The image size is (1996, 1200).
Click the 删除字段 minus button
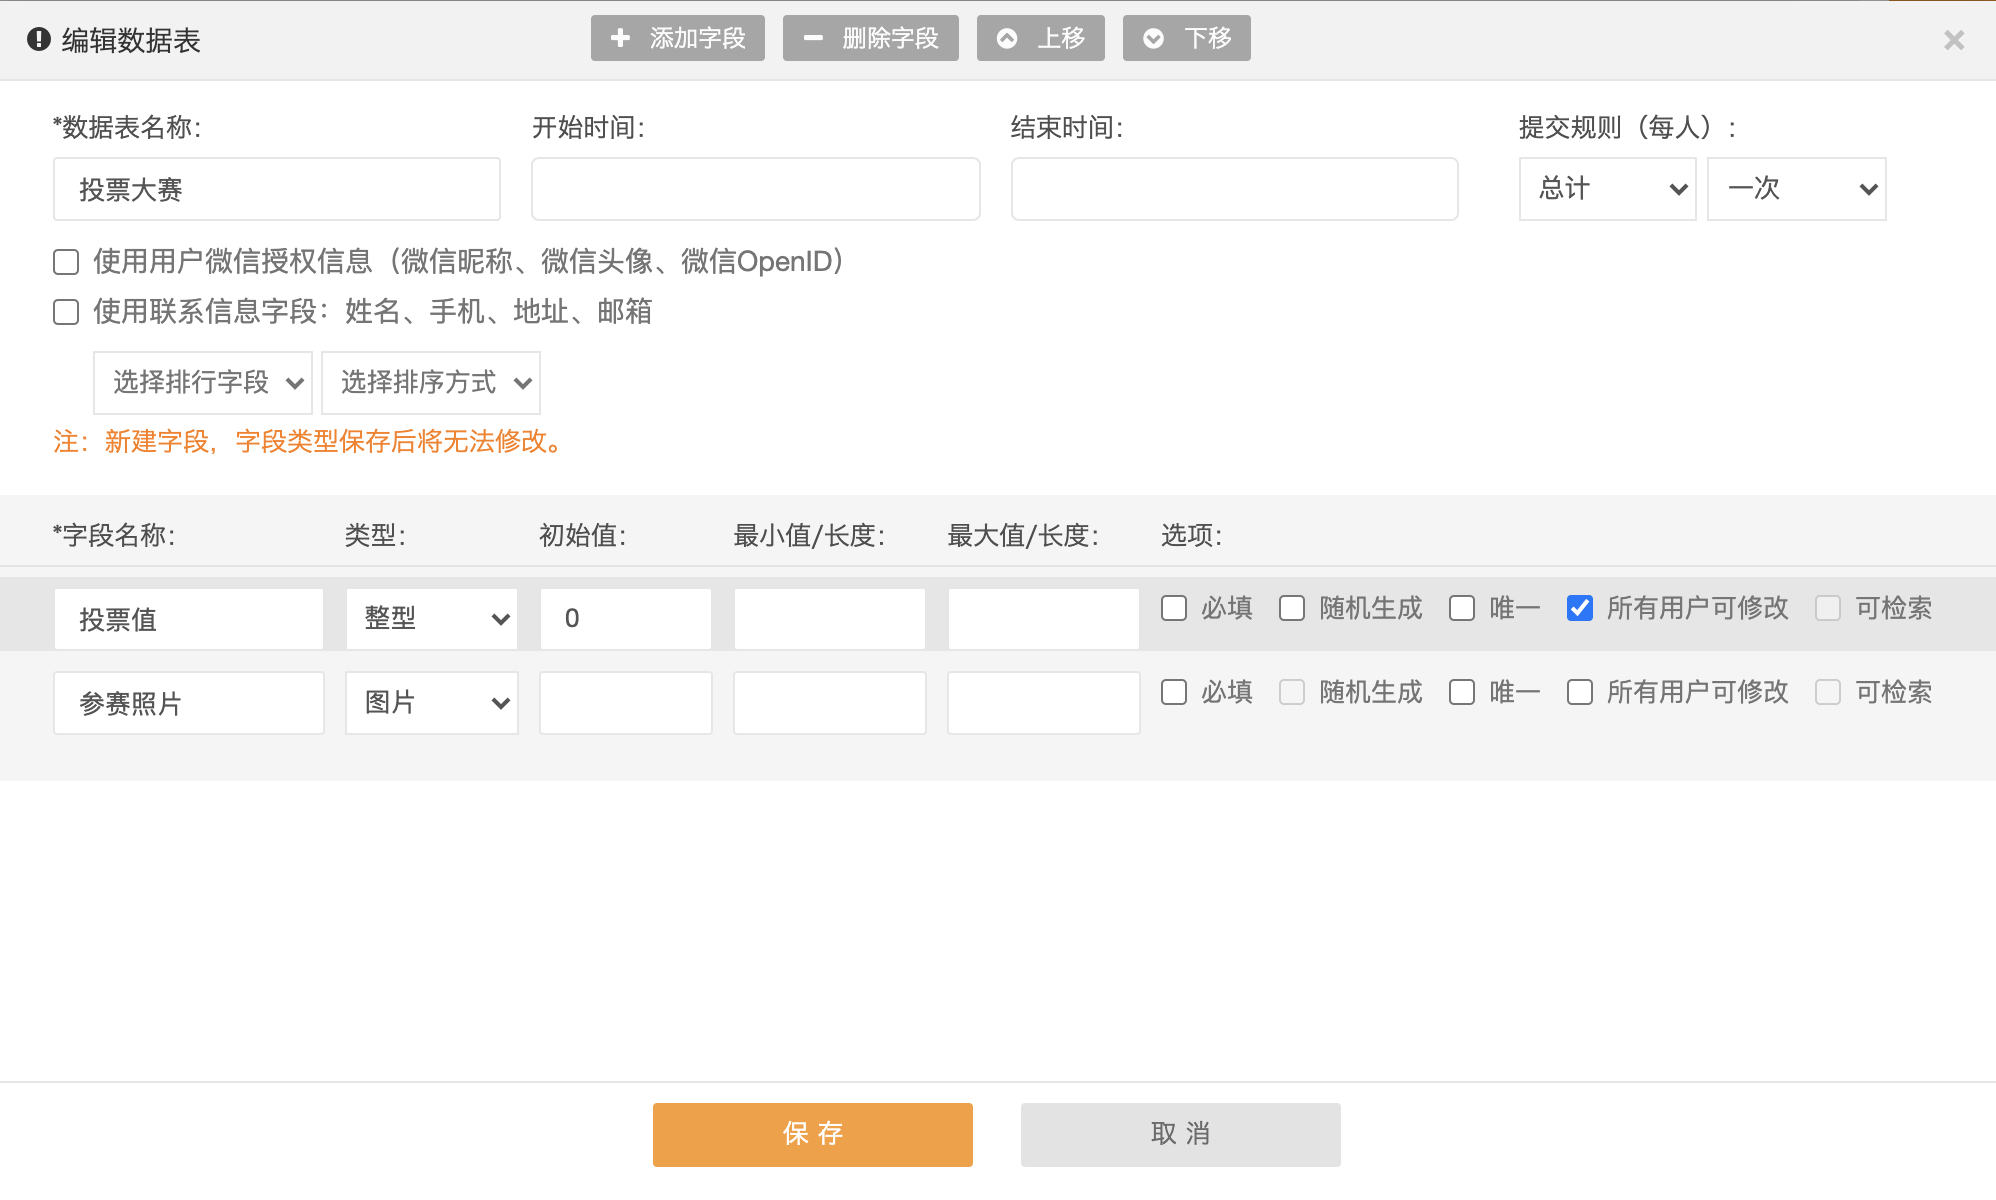(870, 38)
